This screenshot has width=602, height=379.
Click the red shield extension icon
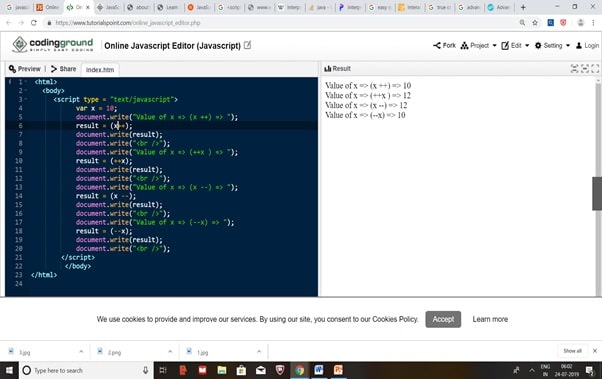point(563,23)
